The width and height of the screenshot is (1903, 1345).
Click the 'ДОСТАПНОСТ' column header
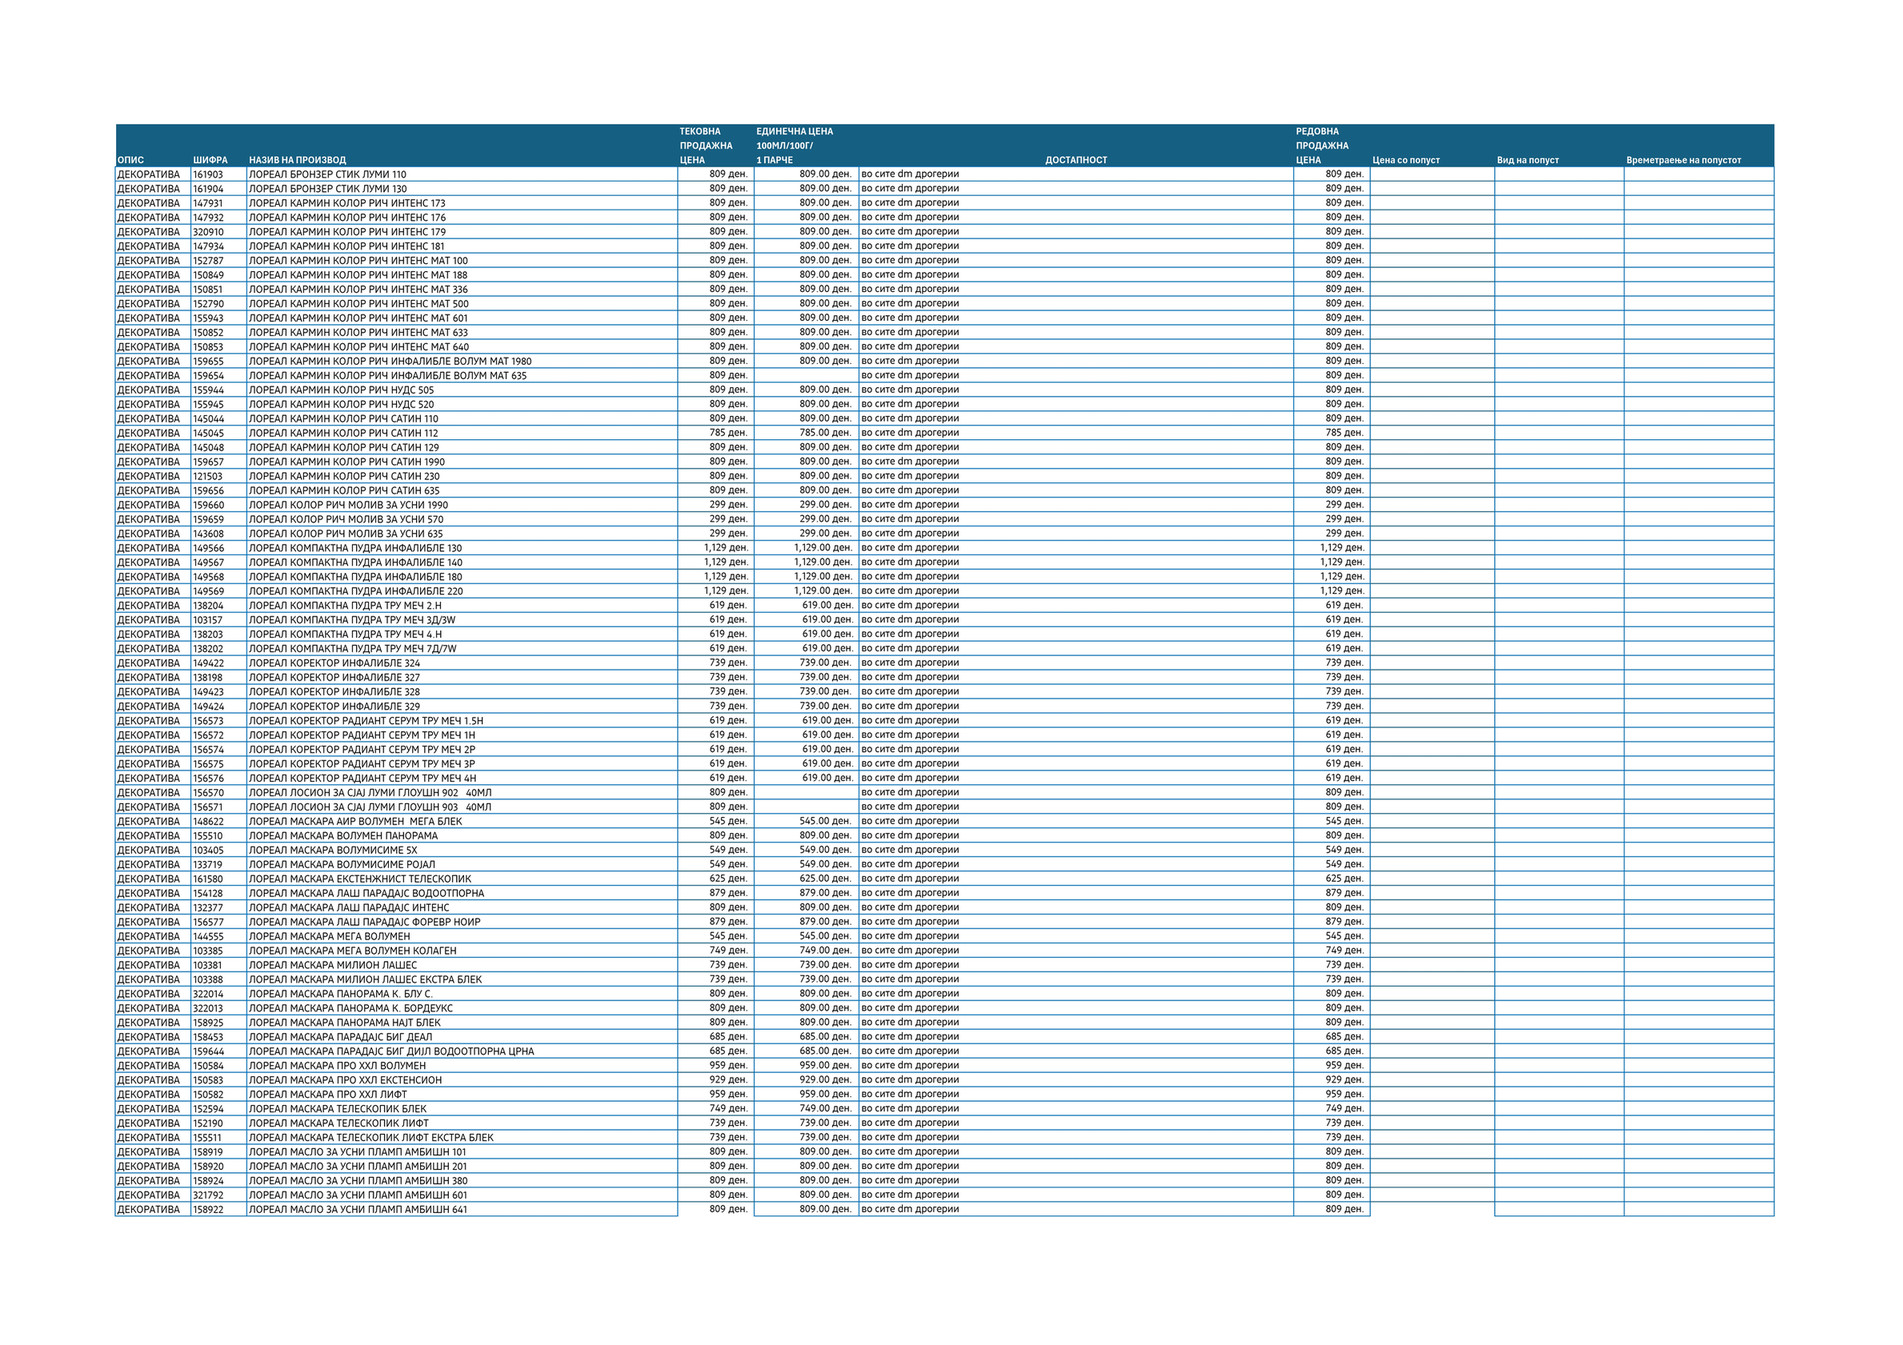1076,160
